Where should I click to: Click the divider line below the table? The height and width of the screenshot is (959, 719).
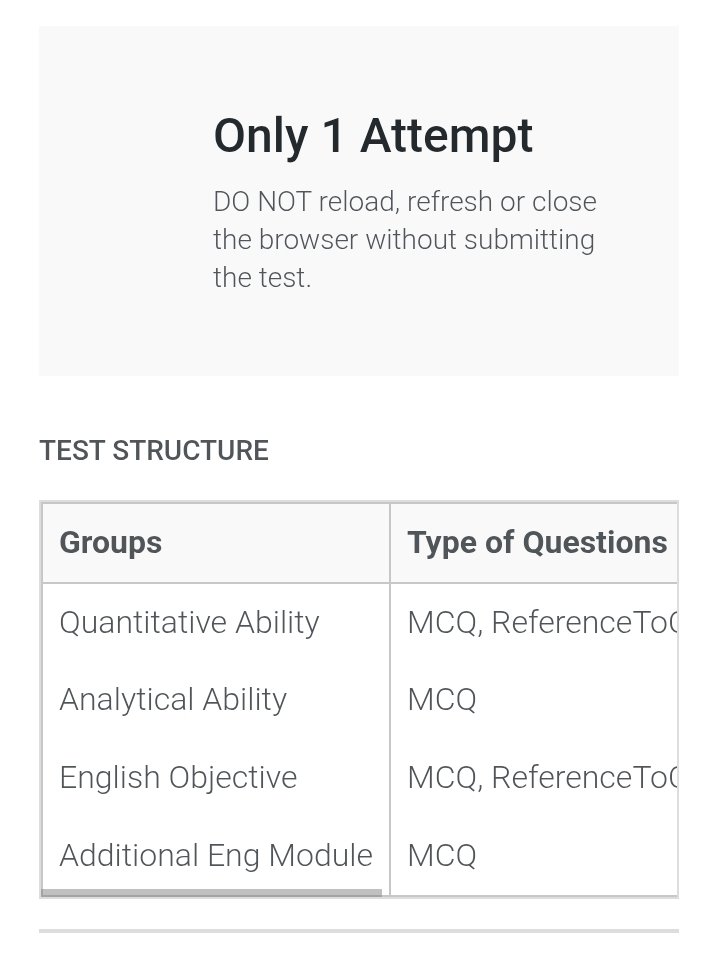358,931
